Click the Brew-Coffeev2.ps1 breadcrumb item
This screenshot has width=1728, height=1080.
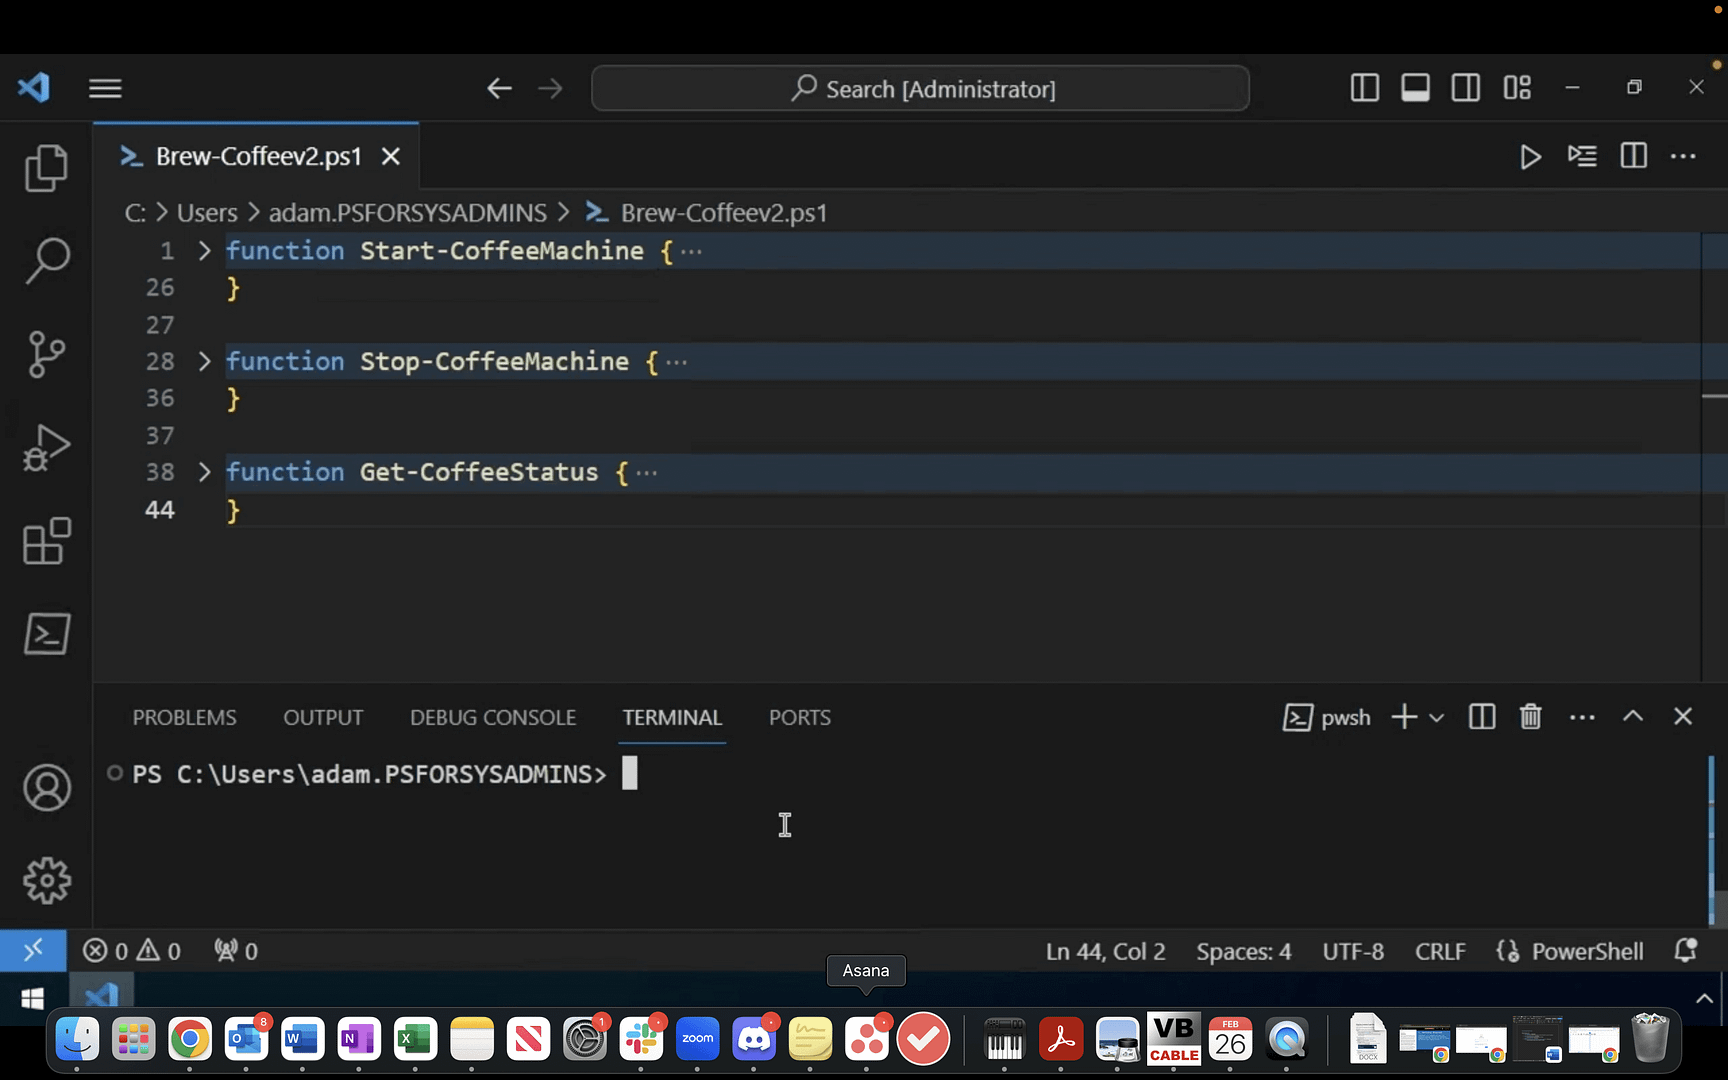[x=707, y=213]
